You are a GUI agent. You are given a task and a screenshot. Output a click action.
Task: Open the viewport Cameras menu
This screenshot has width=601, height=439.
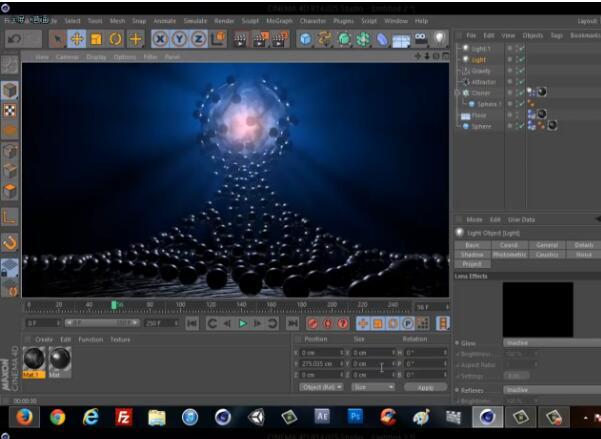point(67,57)
